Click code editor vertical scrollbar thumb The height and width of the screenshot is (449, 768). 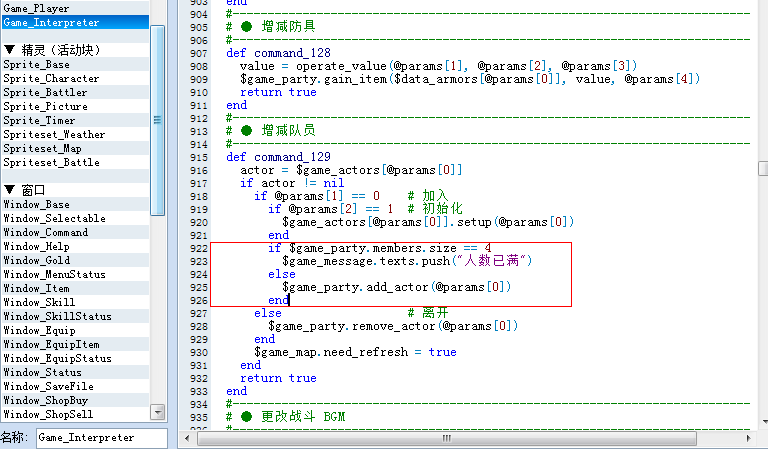pyautogui.click(x=763, y=168)
